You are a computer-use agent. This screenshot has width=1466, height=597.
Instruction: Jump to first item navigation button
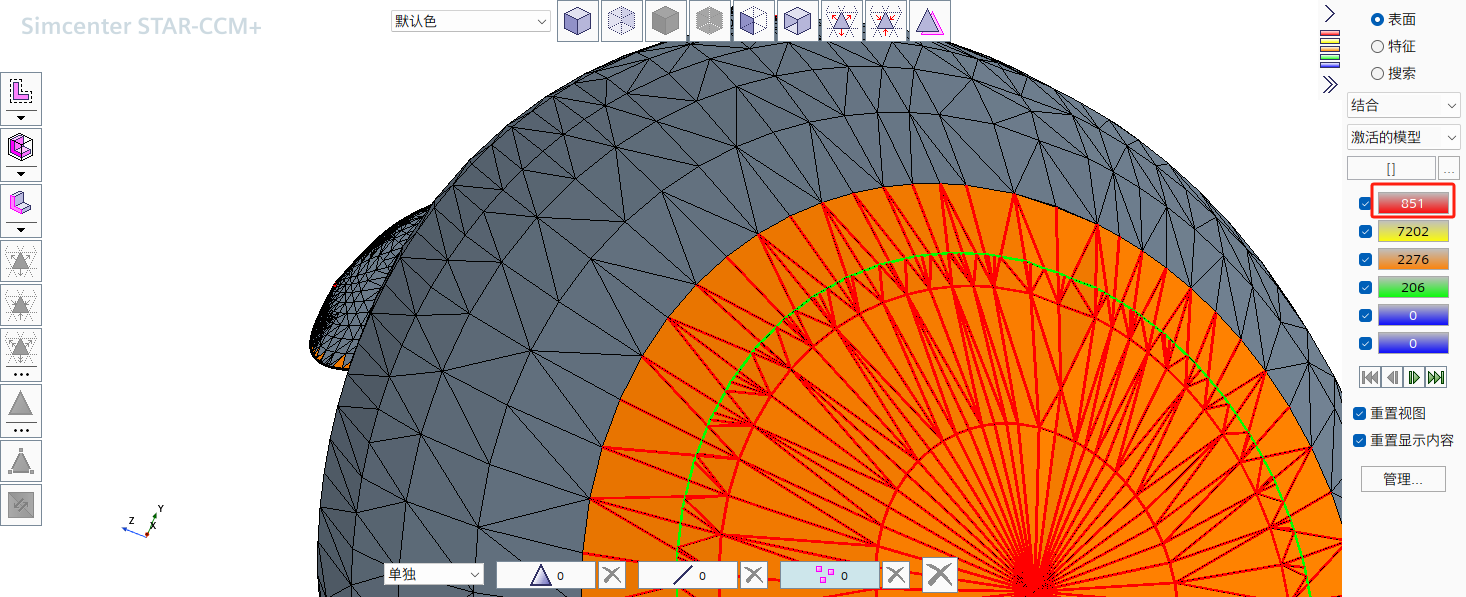coord(1369,378)
